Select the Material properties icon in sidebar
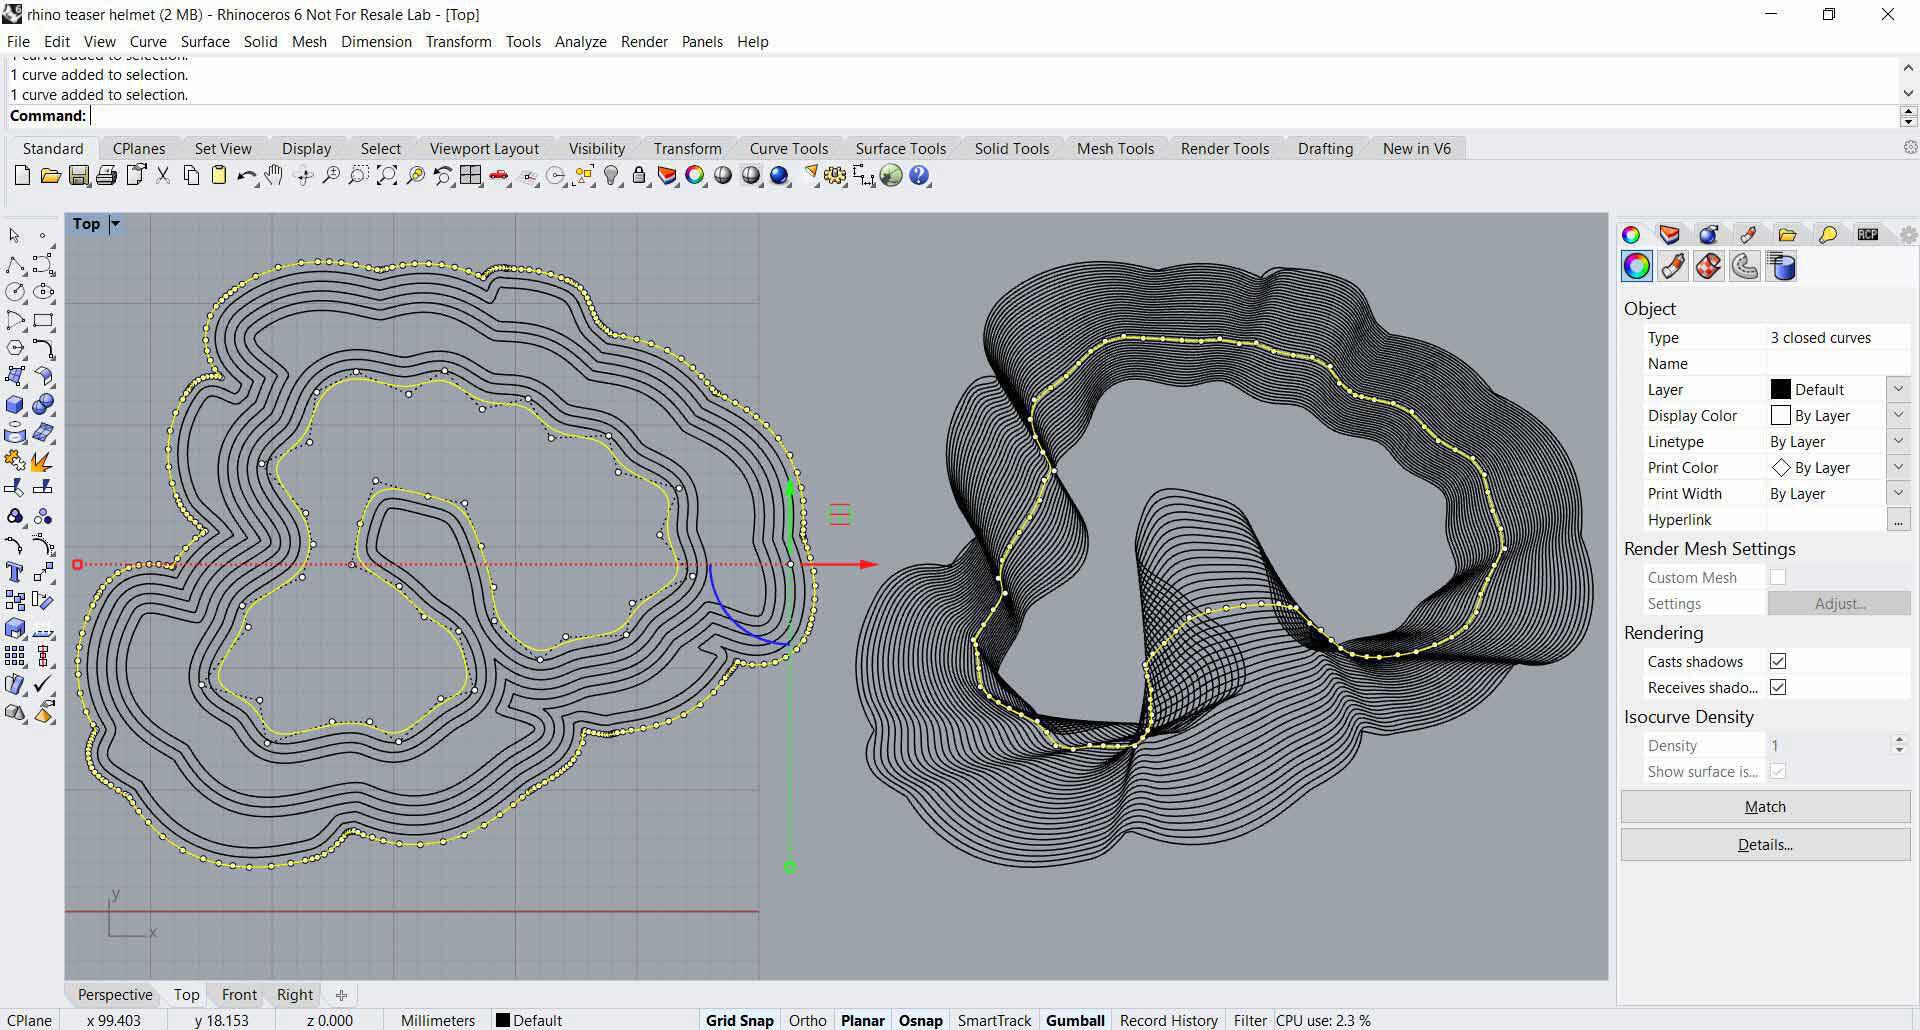Viewport: 1920px width, 1030px height. (x=1672, y=266)
